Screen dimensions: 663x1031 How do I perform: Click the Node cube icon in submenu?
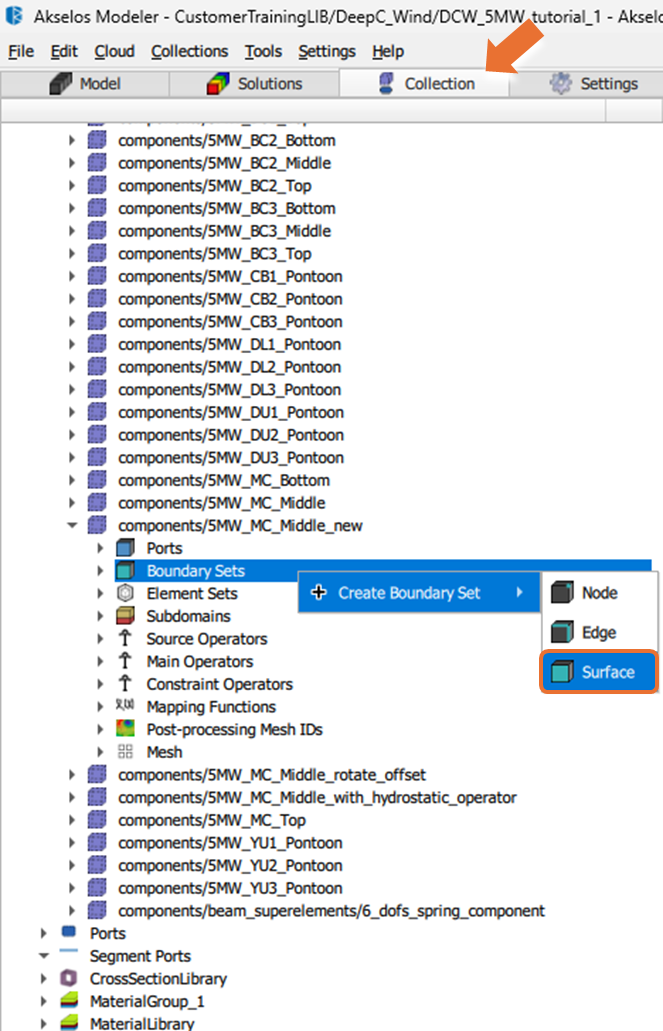[x=562, y=592]
